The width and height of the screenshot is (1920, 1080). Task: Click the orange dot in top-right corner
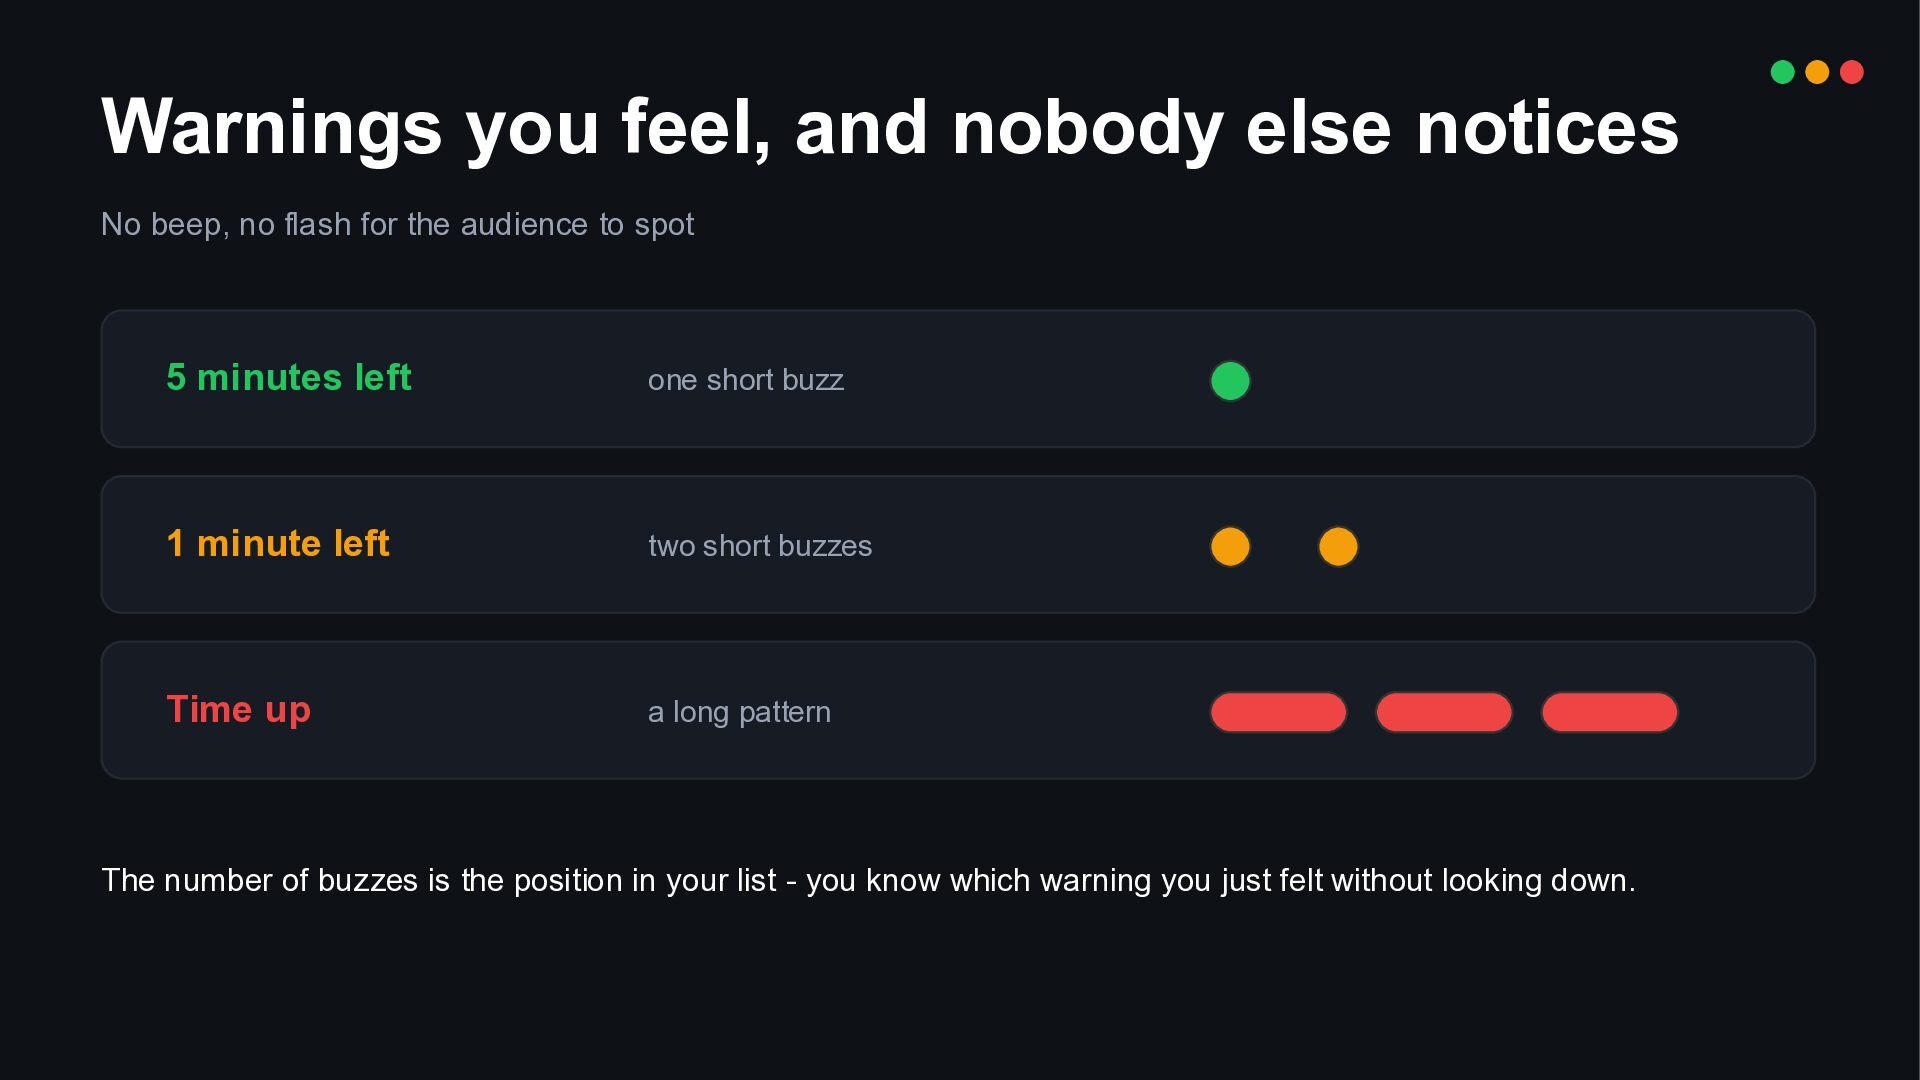tap(1817, 72)
